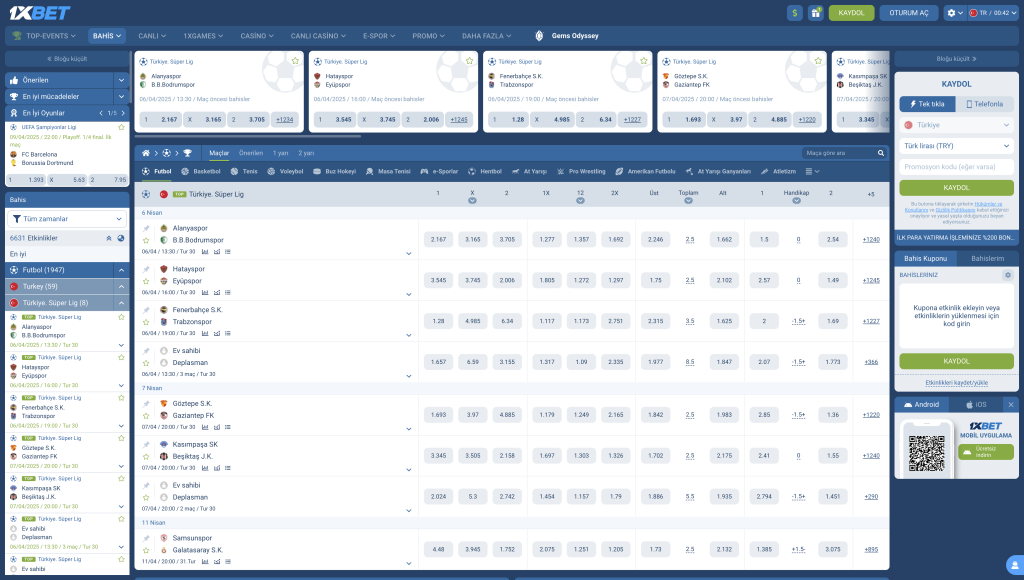Select the Tenis sport icon tab
Image resolution: width=1024 pixels, height=580 pixels.
[244, 172]
